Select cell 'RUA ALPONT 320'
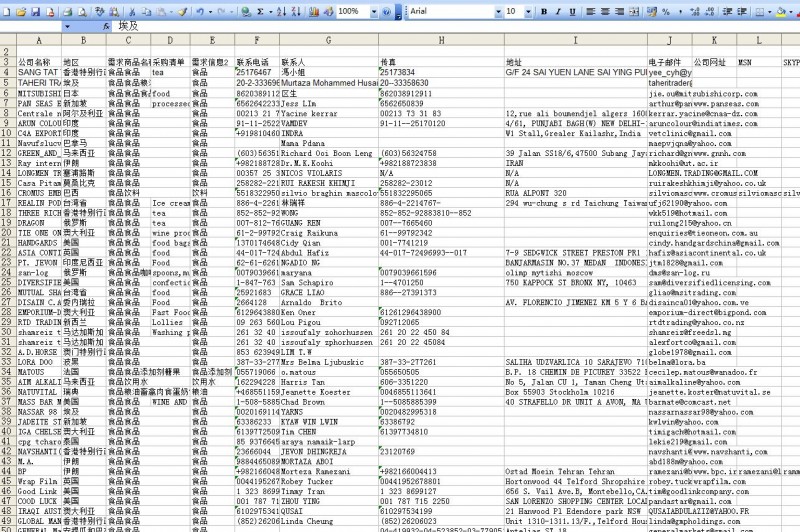Image resolution: width=800 pixels, height=532 pixels. pos(576,193)
